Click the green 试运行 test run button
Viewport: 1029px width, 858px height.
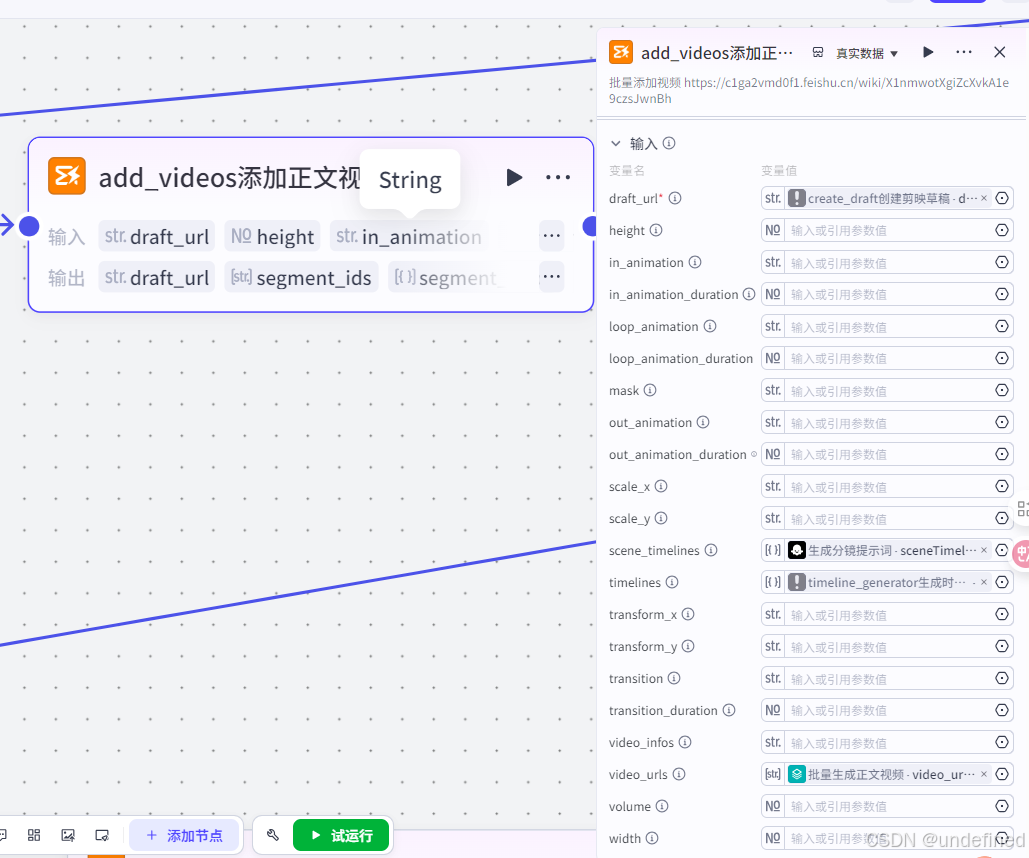(341, 835)
